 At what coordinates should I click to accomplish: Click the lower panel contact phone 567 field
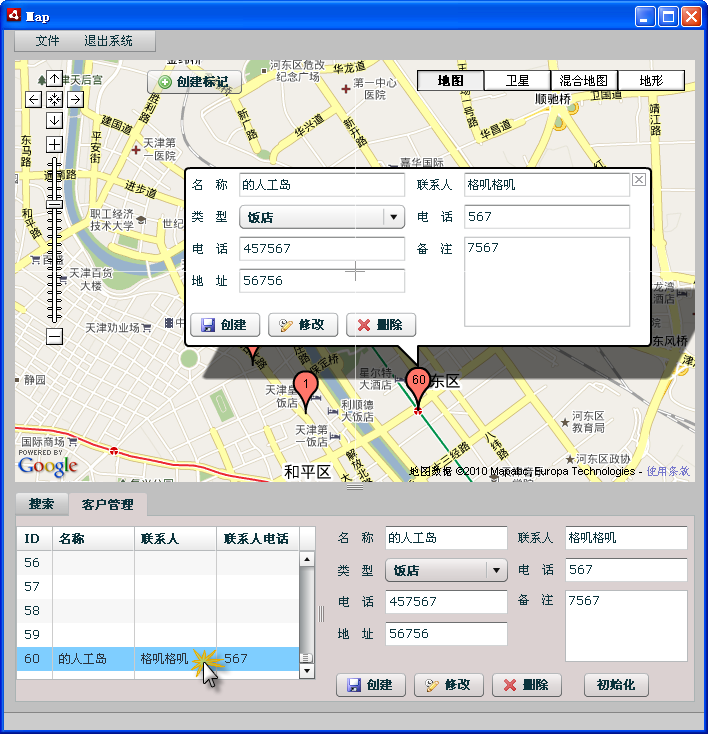626,570
